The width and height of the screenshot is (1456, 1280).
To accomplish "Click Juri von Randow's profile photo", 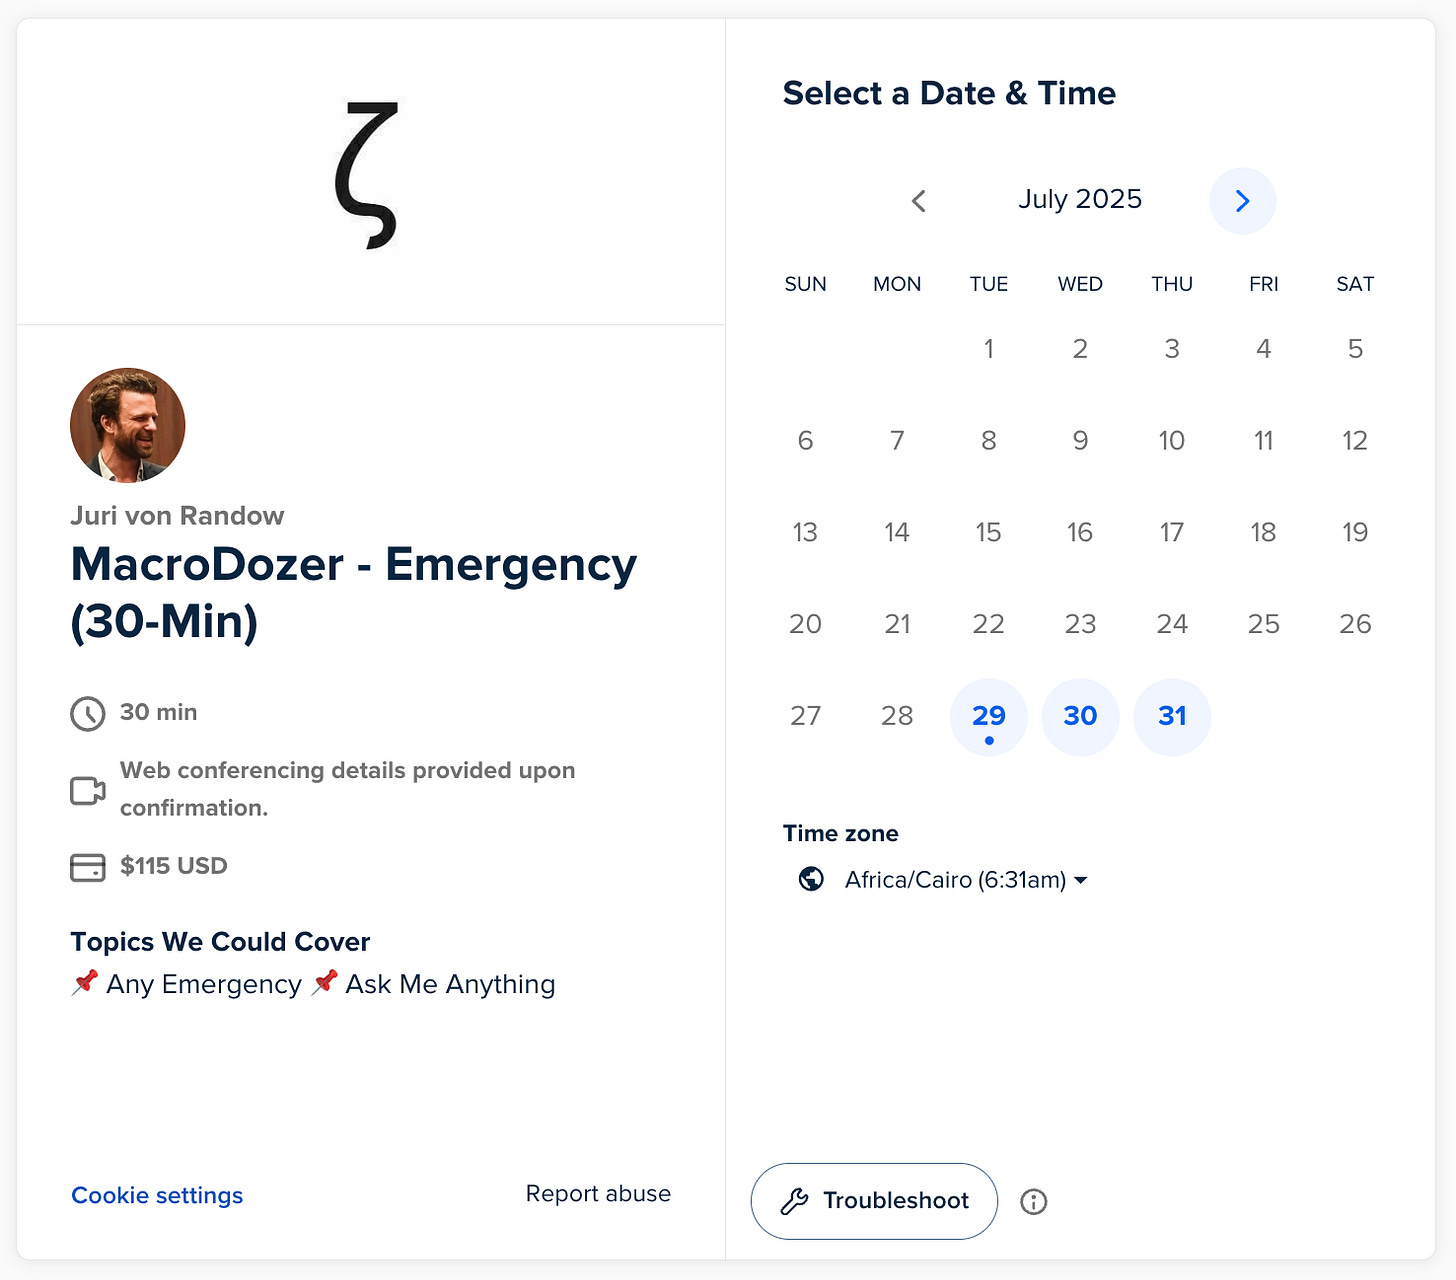I will [127, 425].
